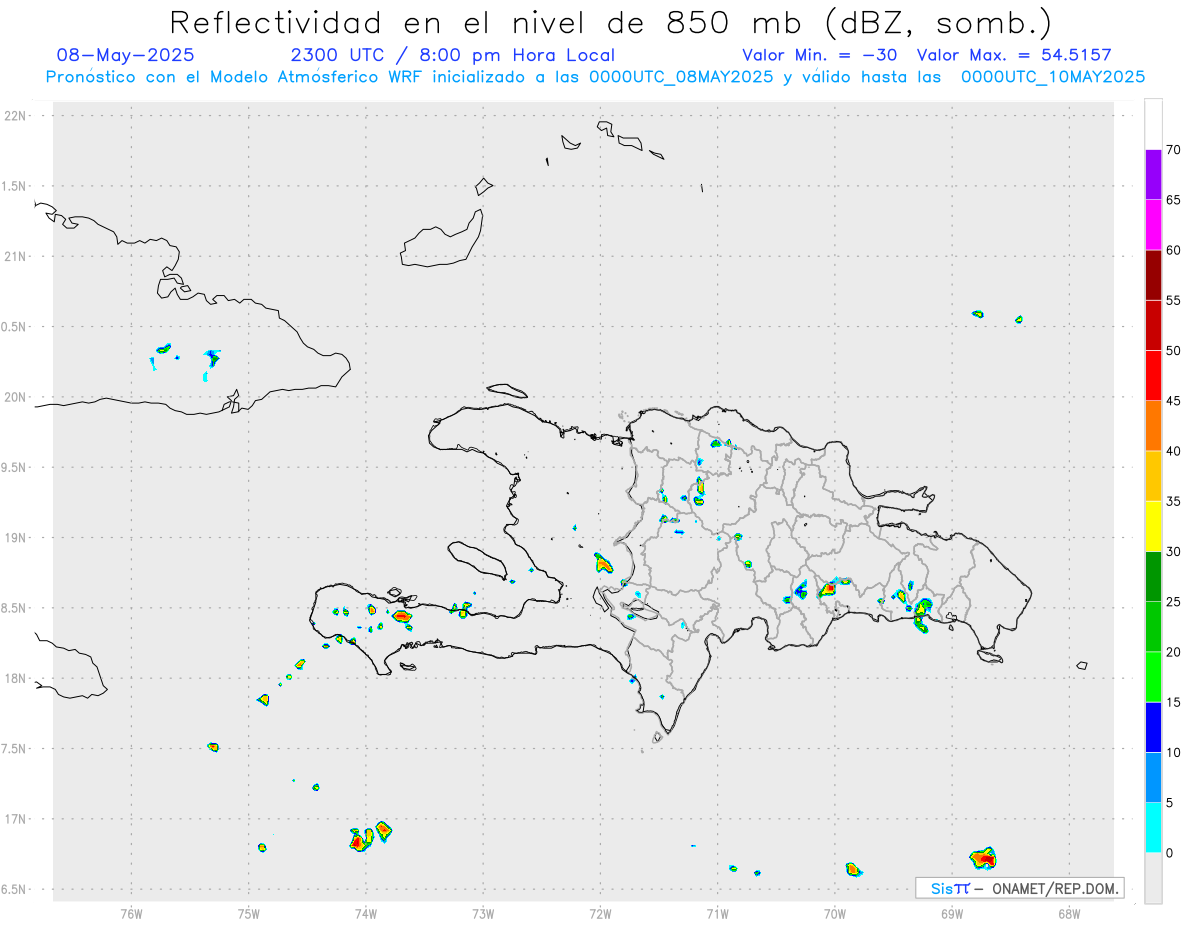Click the '5' colorbar tick label

[x=1169, y=803]
